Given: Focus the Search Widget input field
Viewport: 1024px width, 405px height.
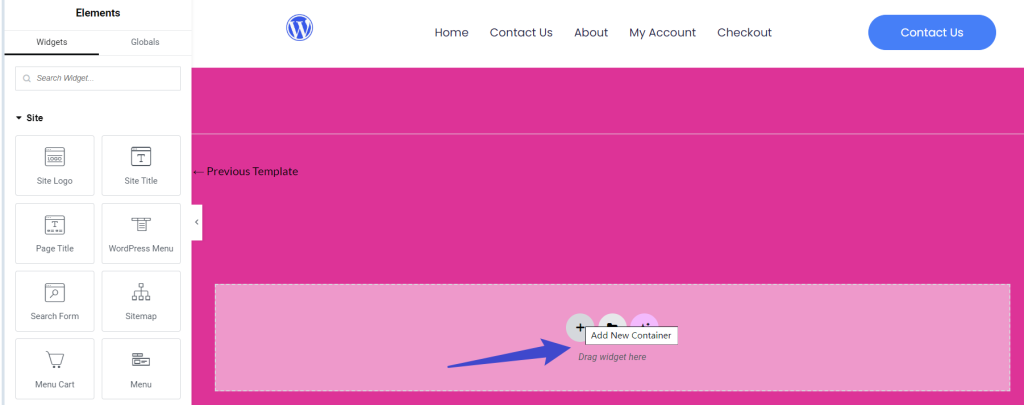Looking at the screenshot, I should point(98,78).
